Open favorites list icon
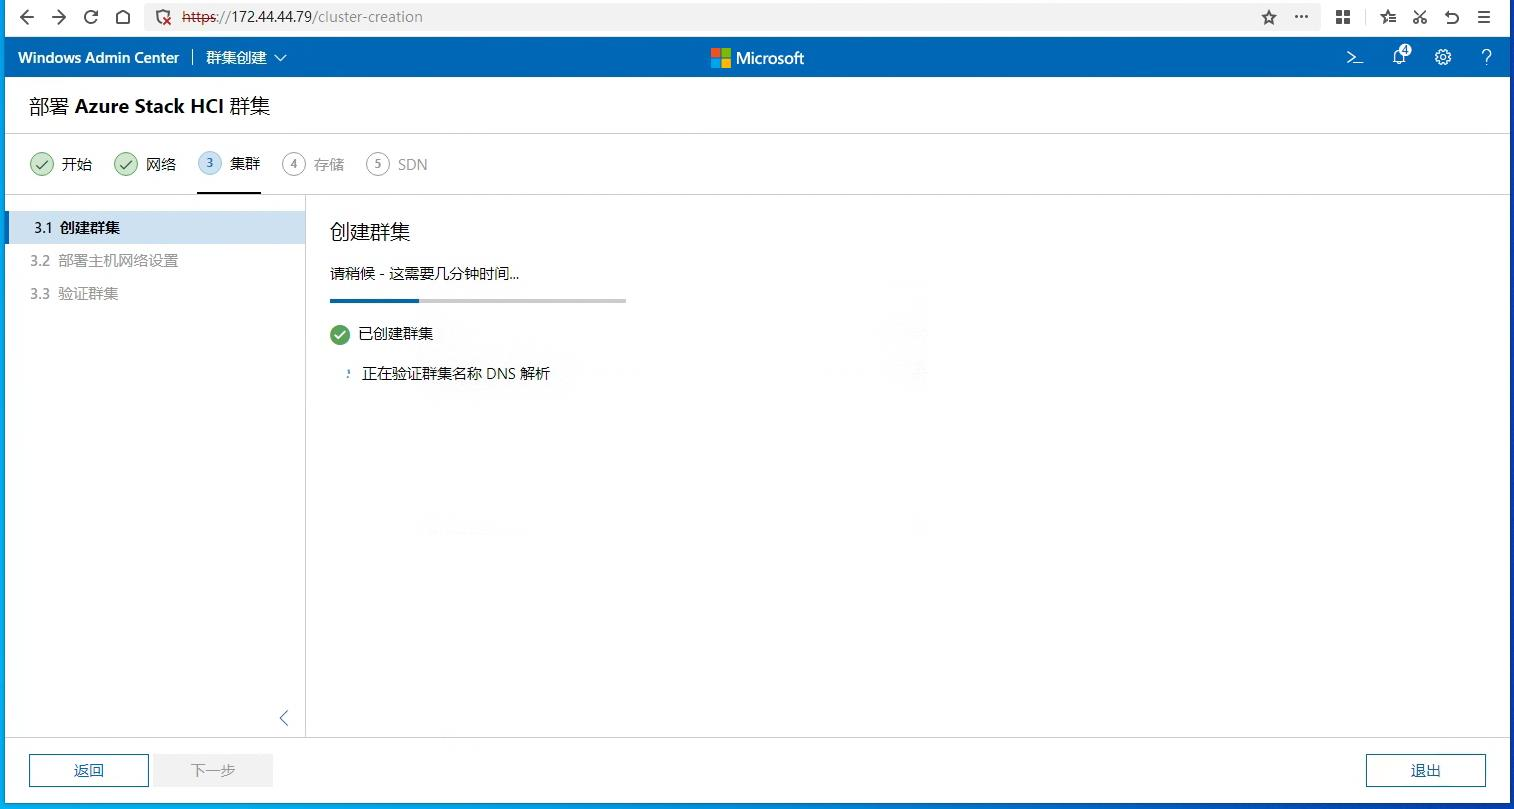Viewport: 1514px width, 809px height. (1388, 17)
